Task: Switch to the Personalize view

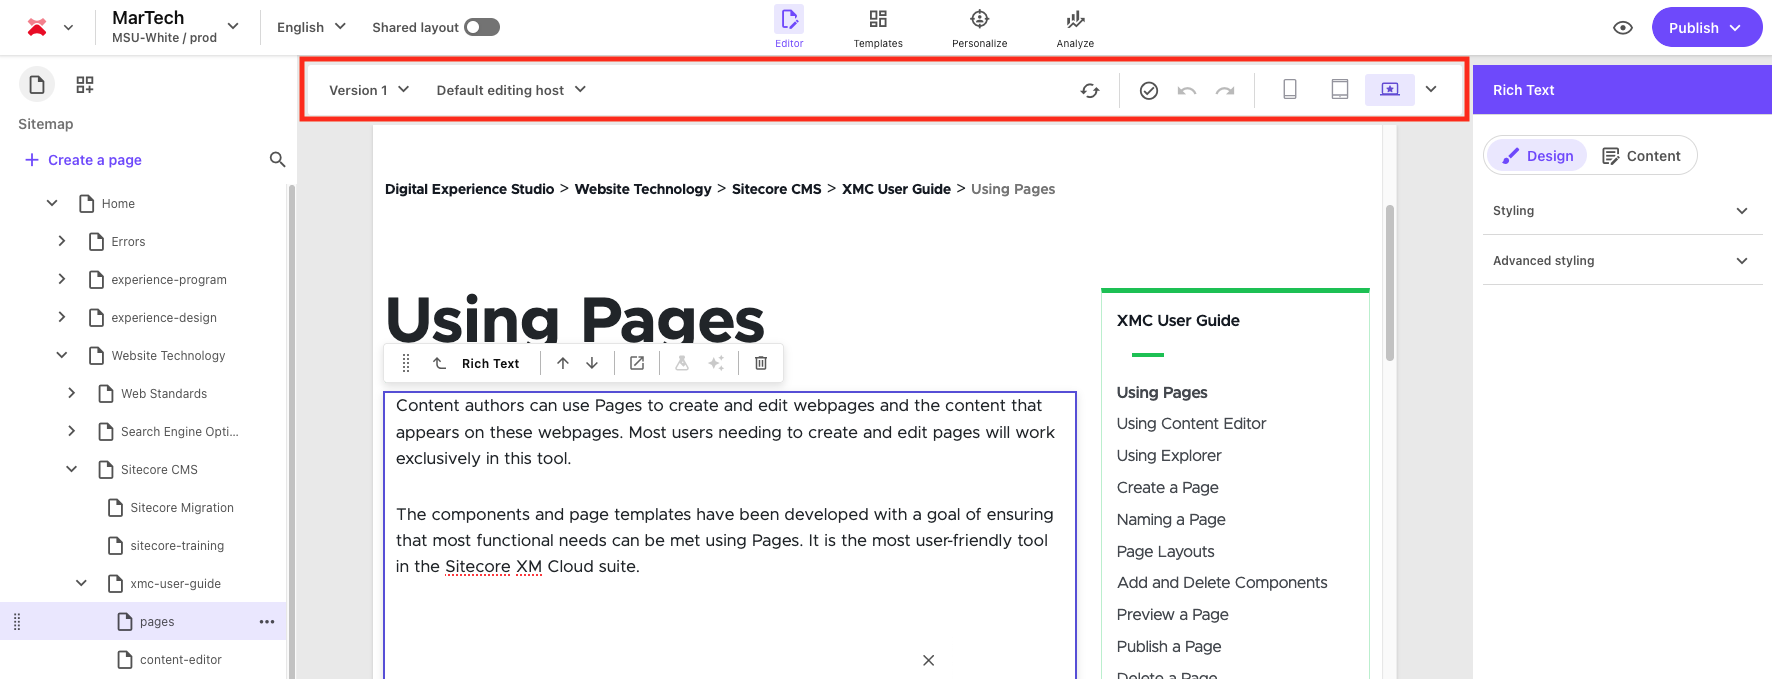Action: pyautogui.click(x=980, y=27)
